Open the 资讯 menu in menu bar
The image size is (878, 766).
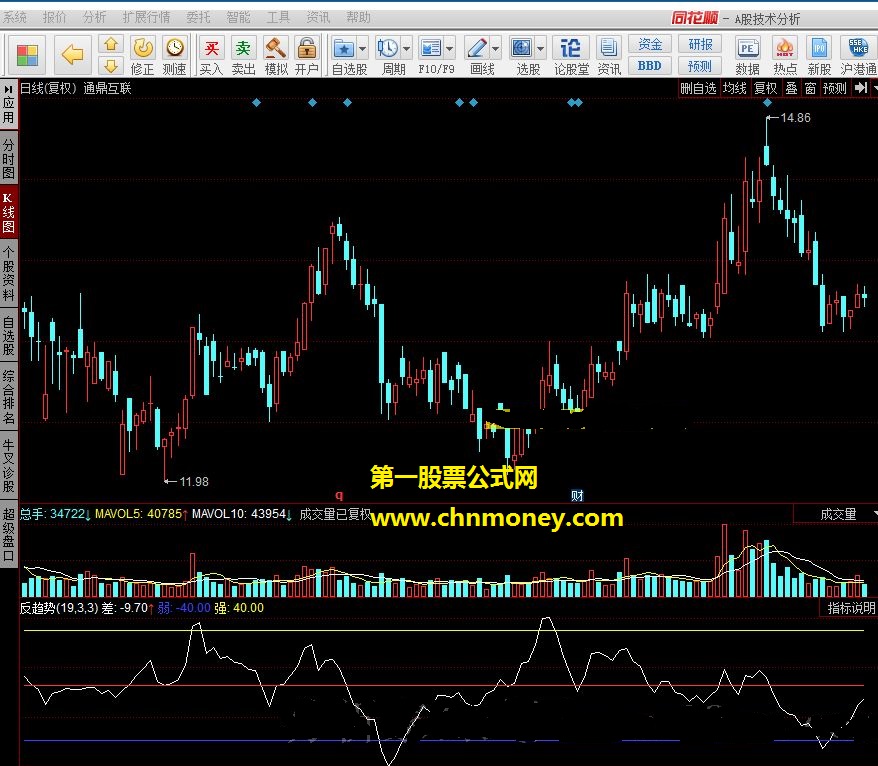(317, 17)
